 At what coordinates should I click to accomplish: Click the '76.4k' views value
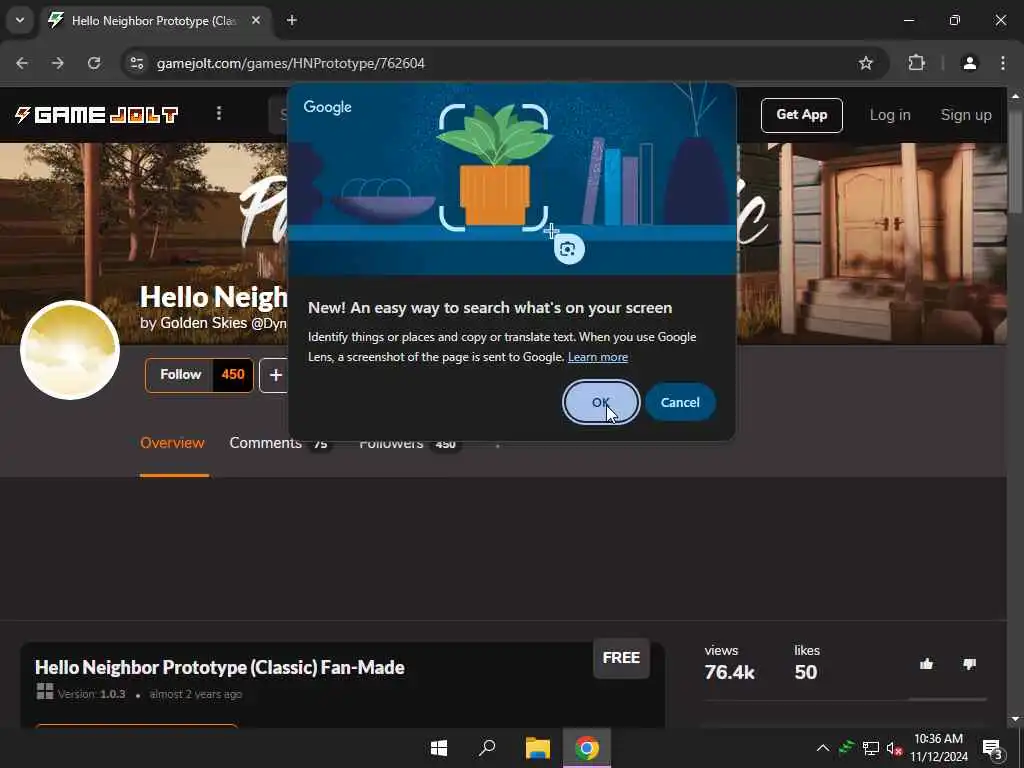pyautogui.click(x=729, y=672)
